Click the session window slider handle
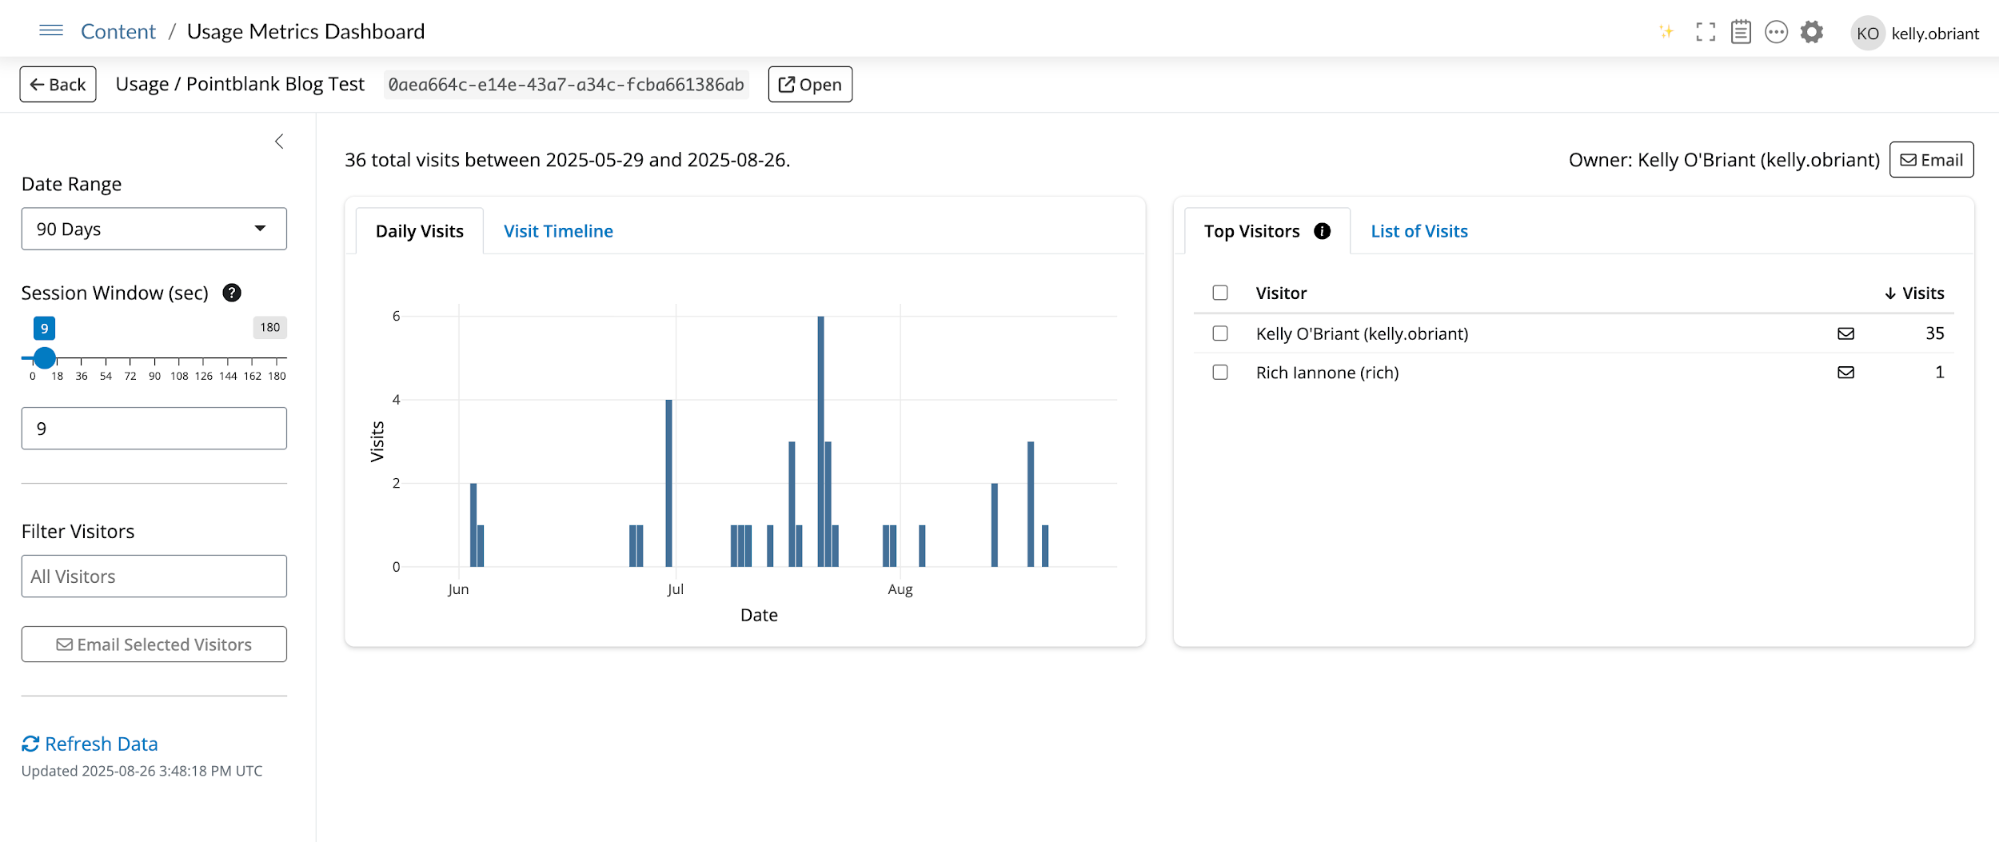Screen dimensions: 1999x842 44,358
